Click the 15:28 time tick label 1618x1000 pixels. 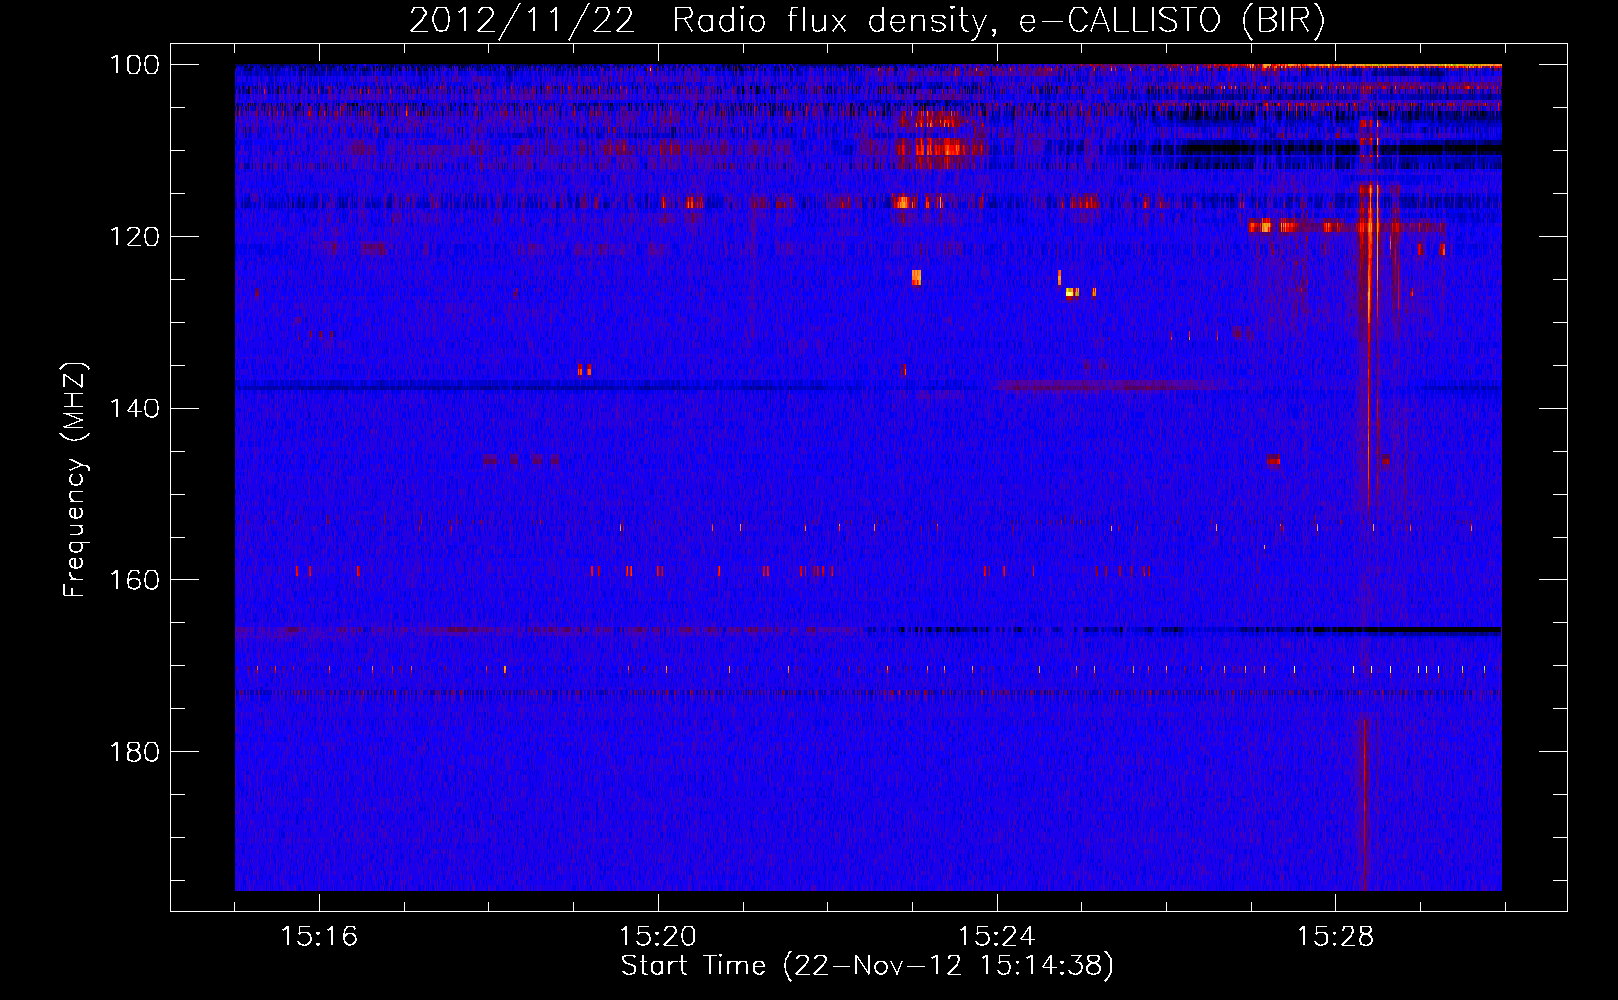1336,937
